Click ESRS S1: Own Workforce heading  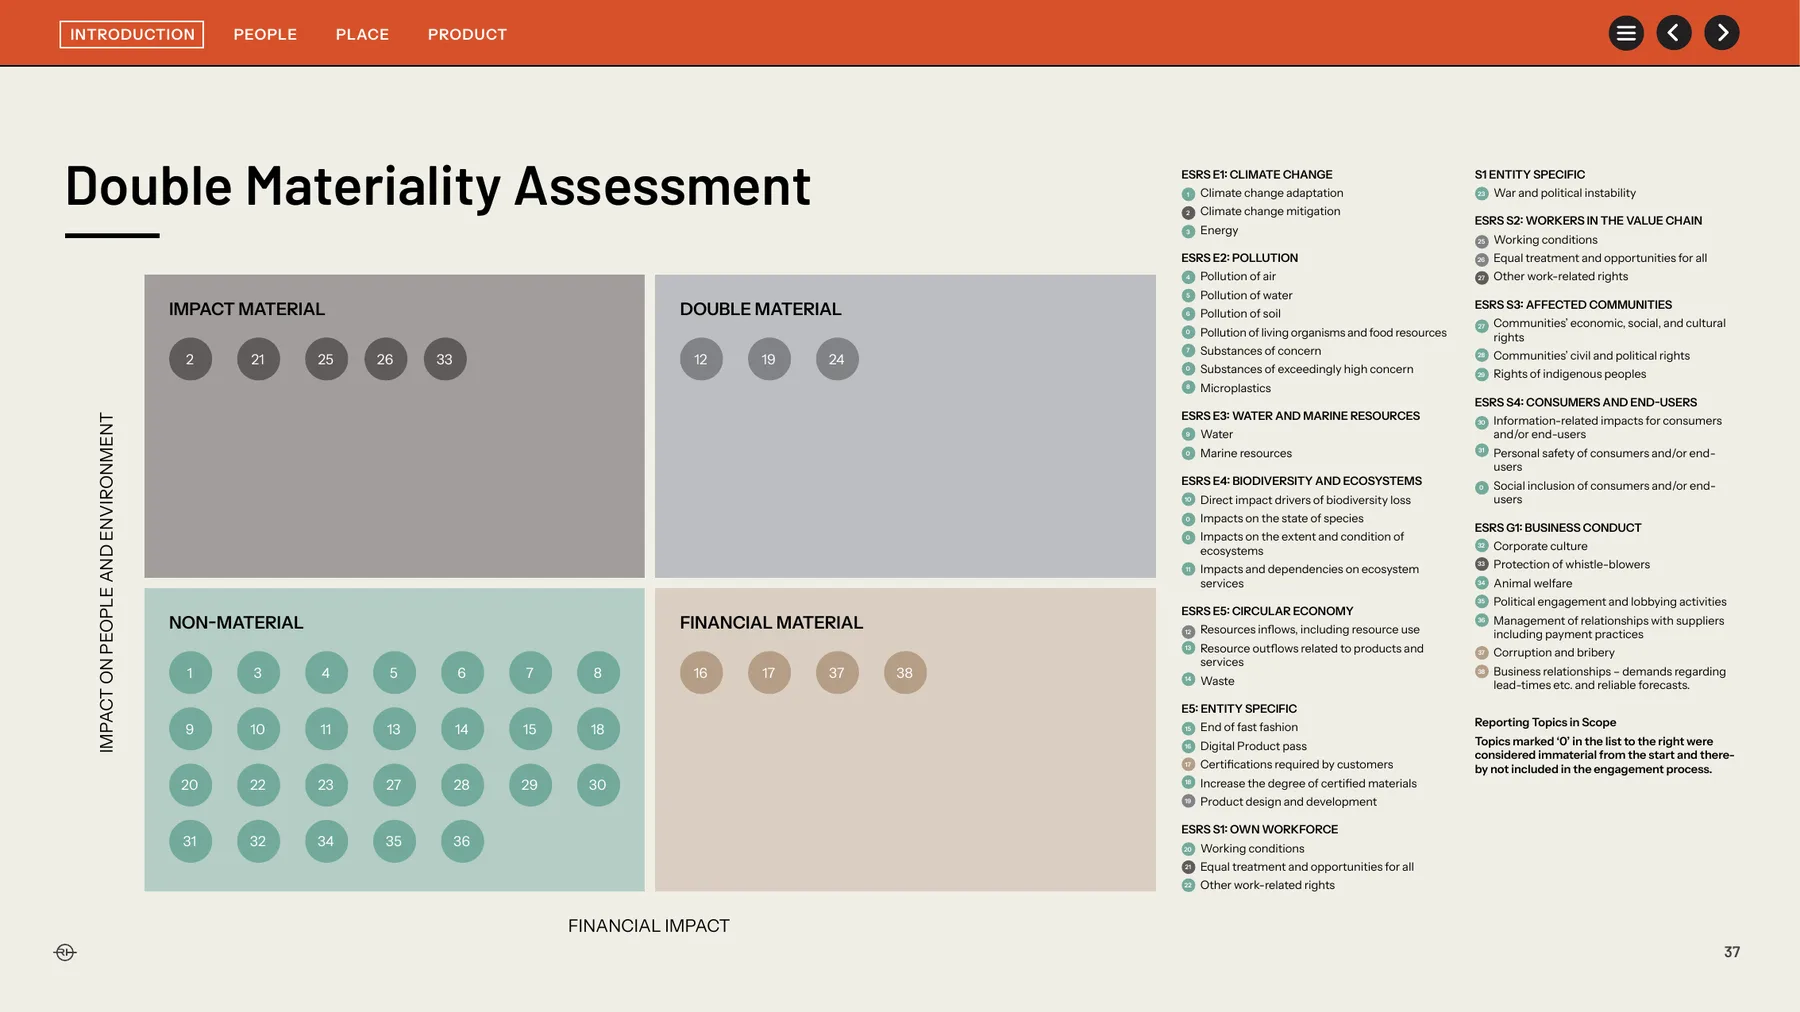(1259, 829)
